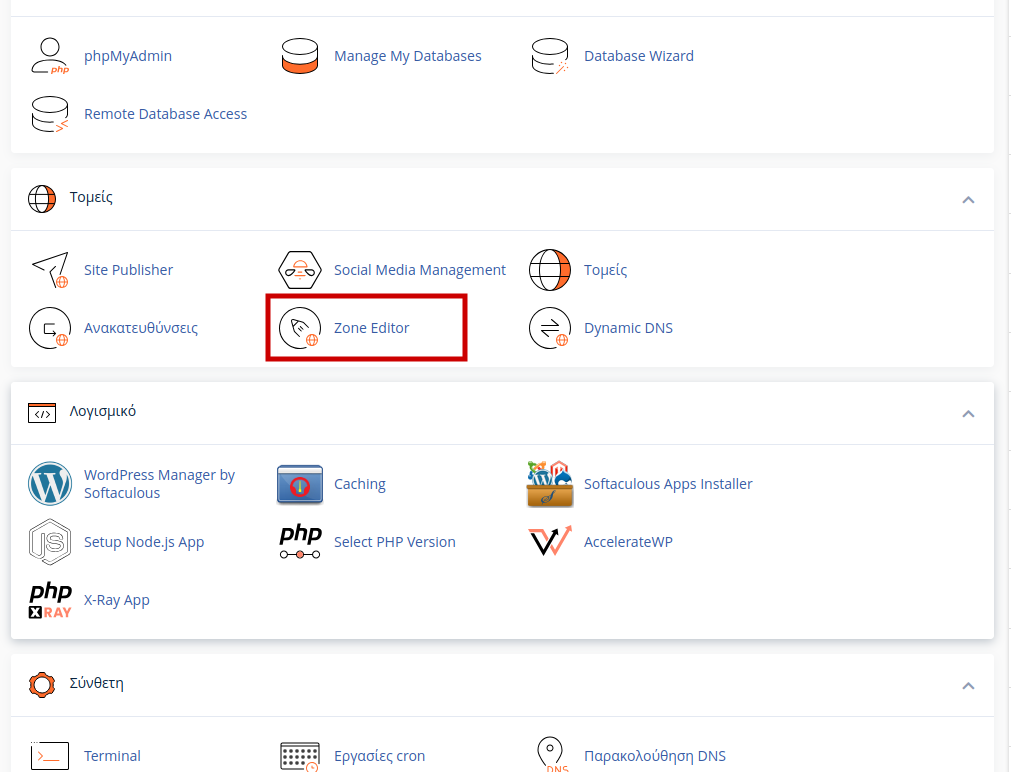Open the X-Ray App link

coord(117,600)
